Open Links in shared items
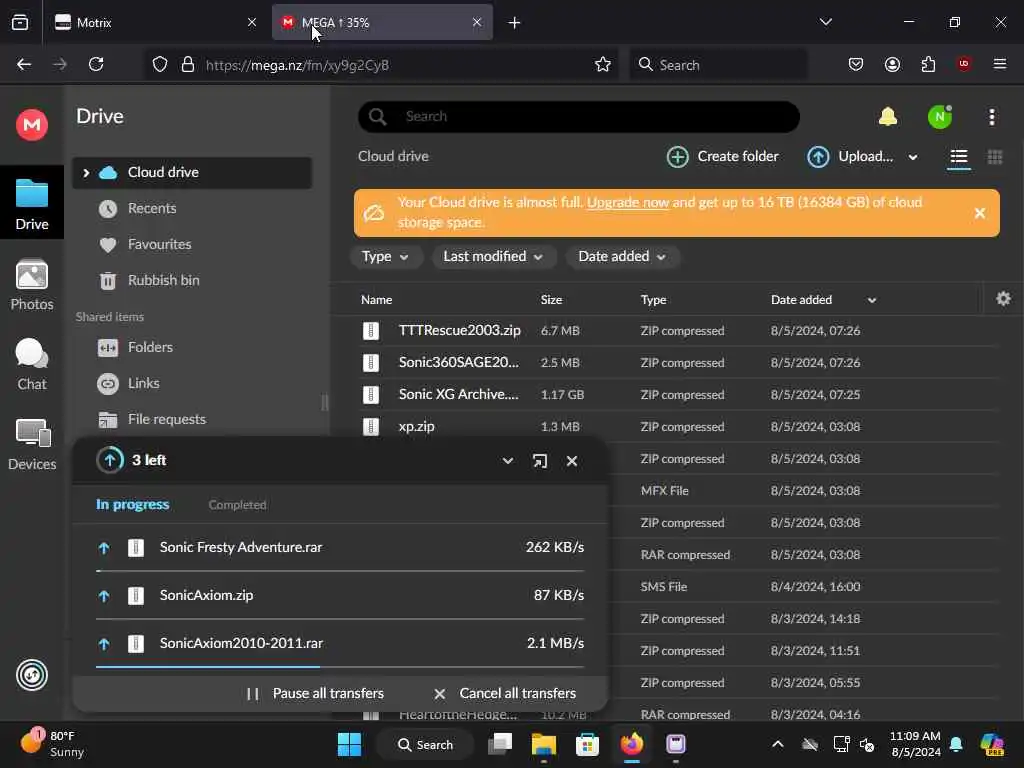 144,383
